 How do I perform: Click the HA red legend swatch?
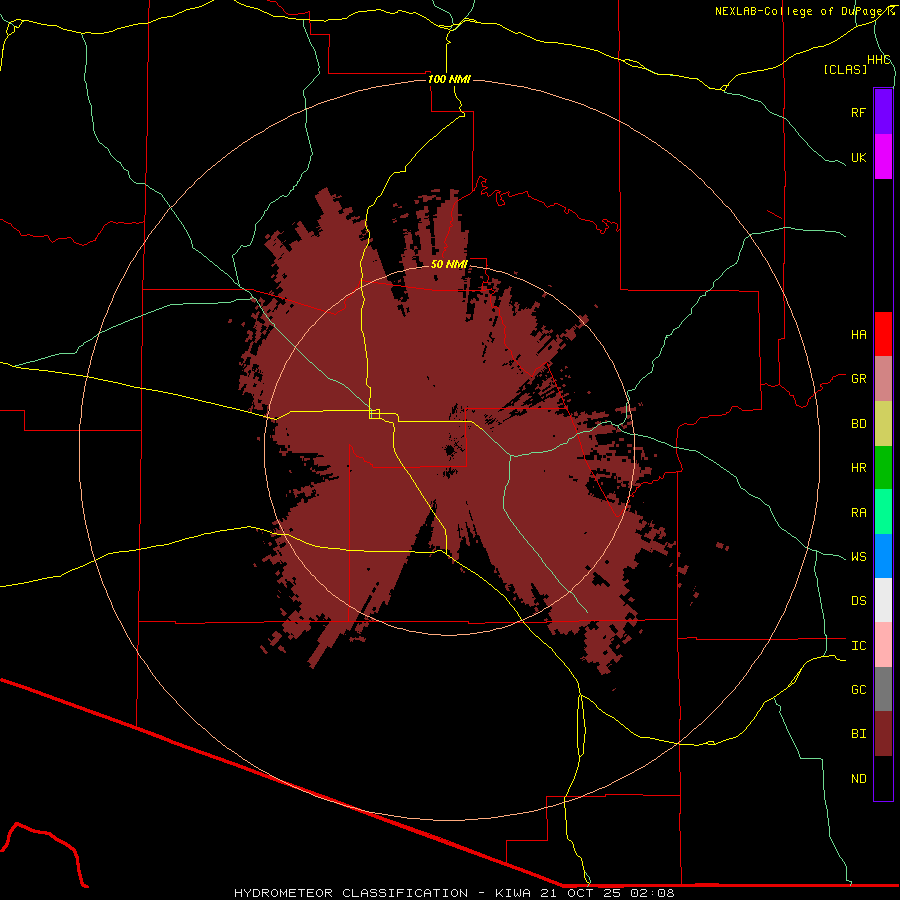pyautogui.click(x=883, y=334)
